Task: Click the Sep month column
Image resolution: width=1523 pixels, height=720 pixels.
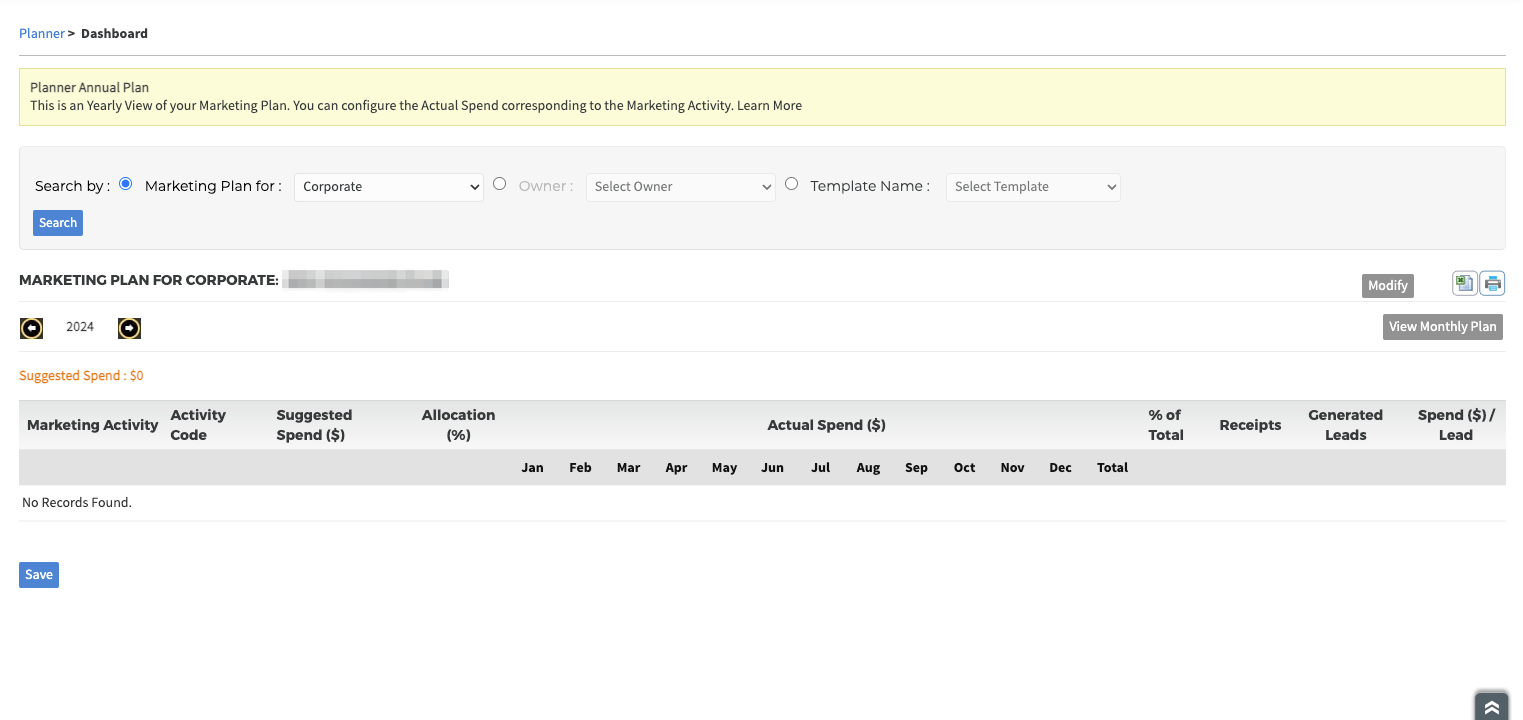Action: (916, 468)
